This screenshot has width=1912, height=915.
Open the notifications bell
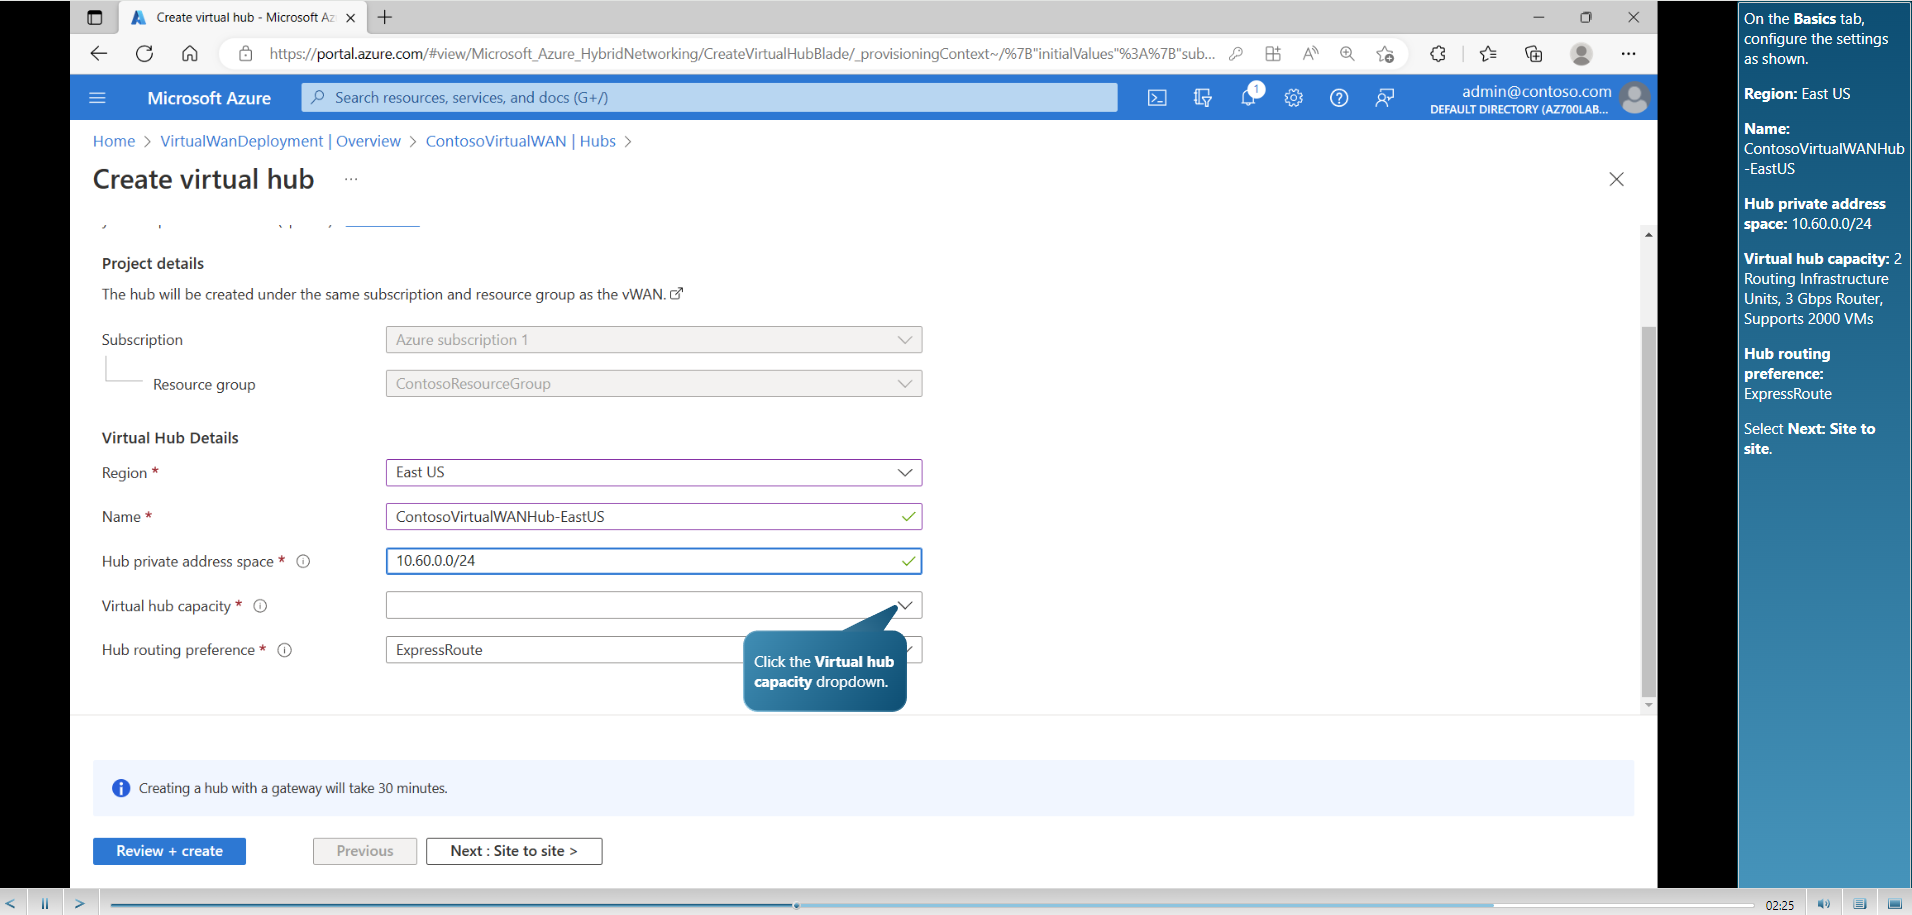pos(1249,97)
